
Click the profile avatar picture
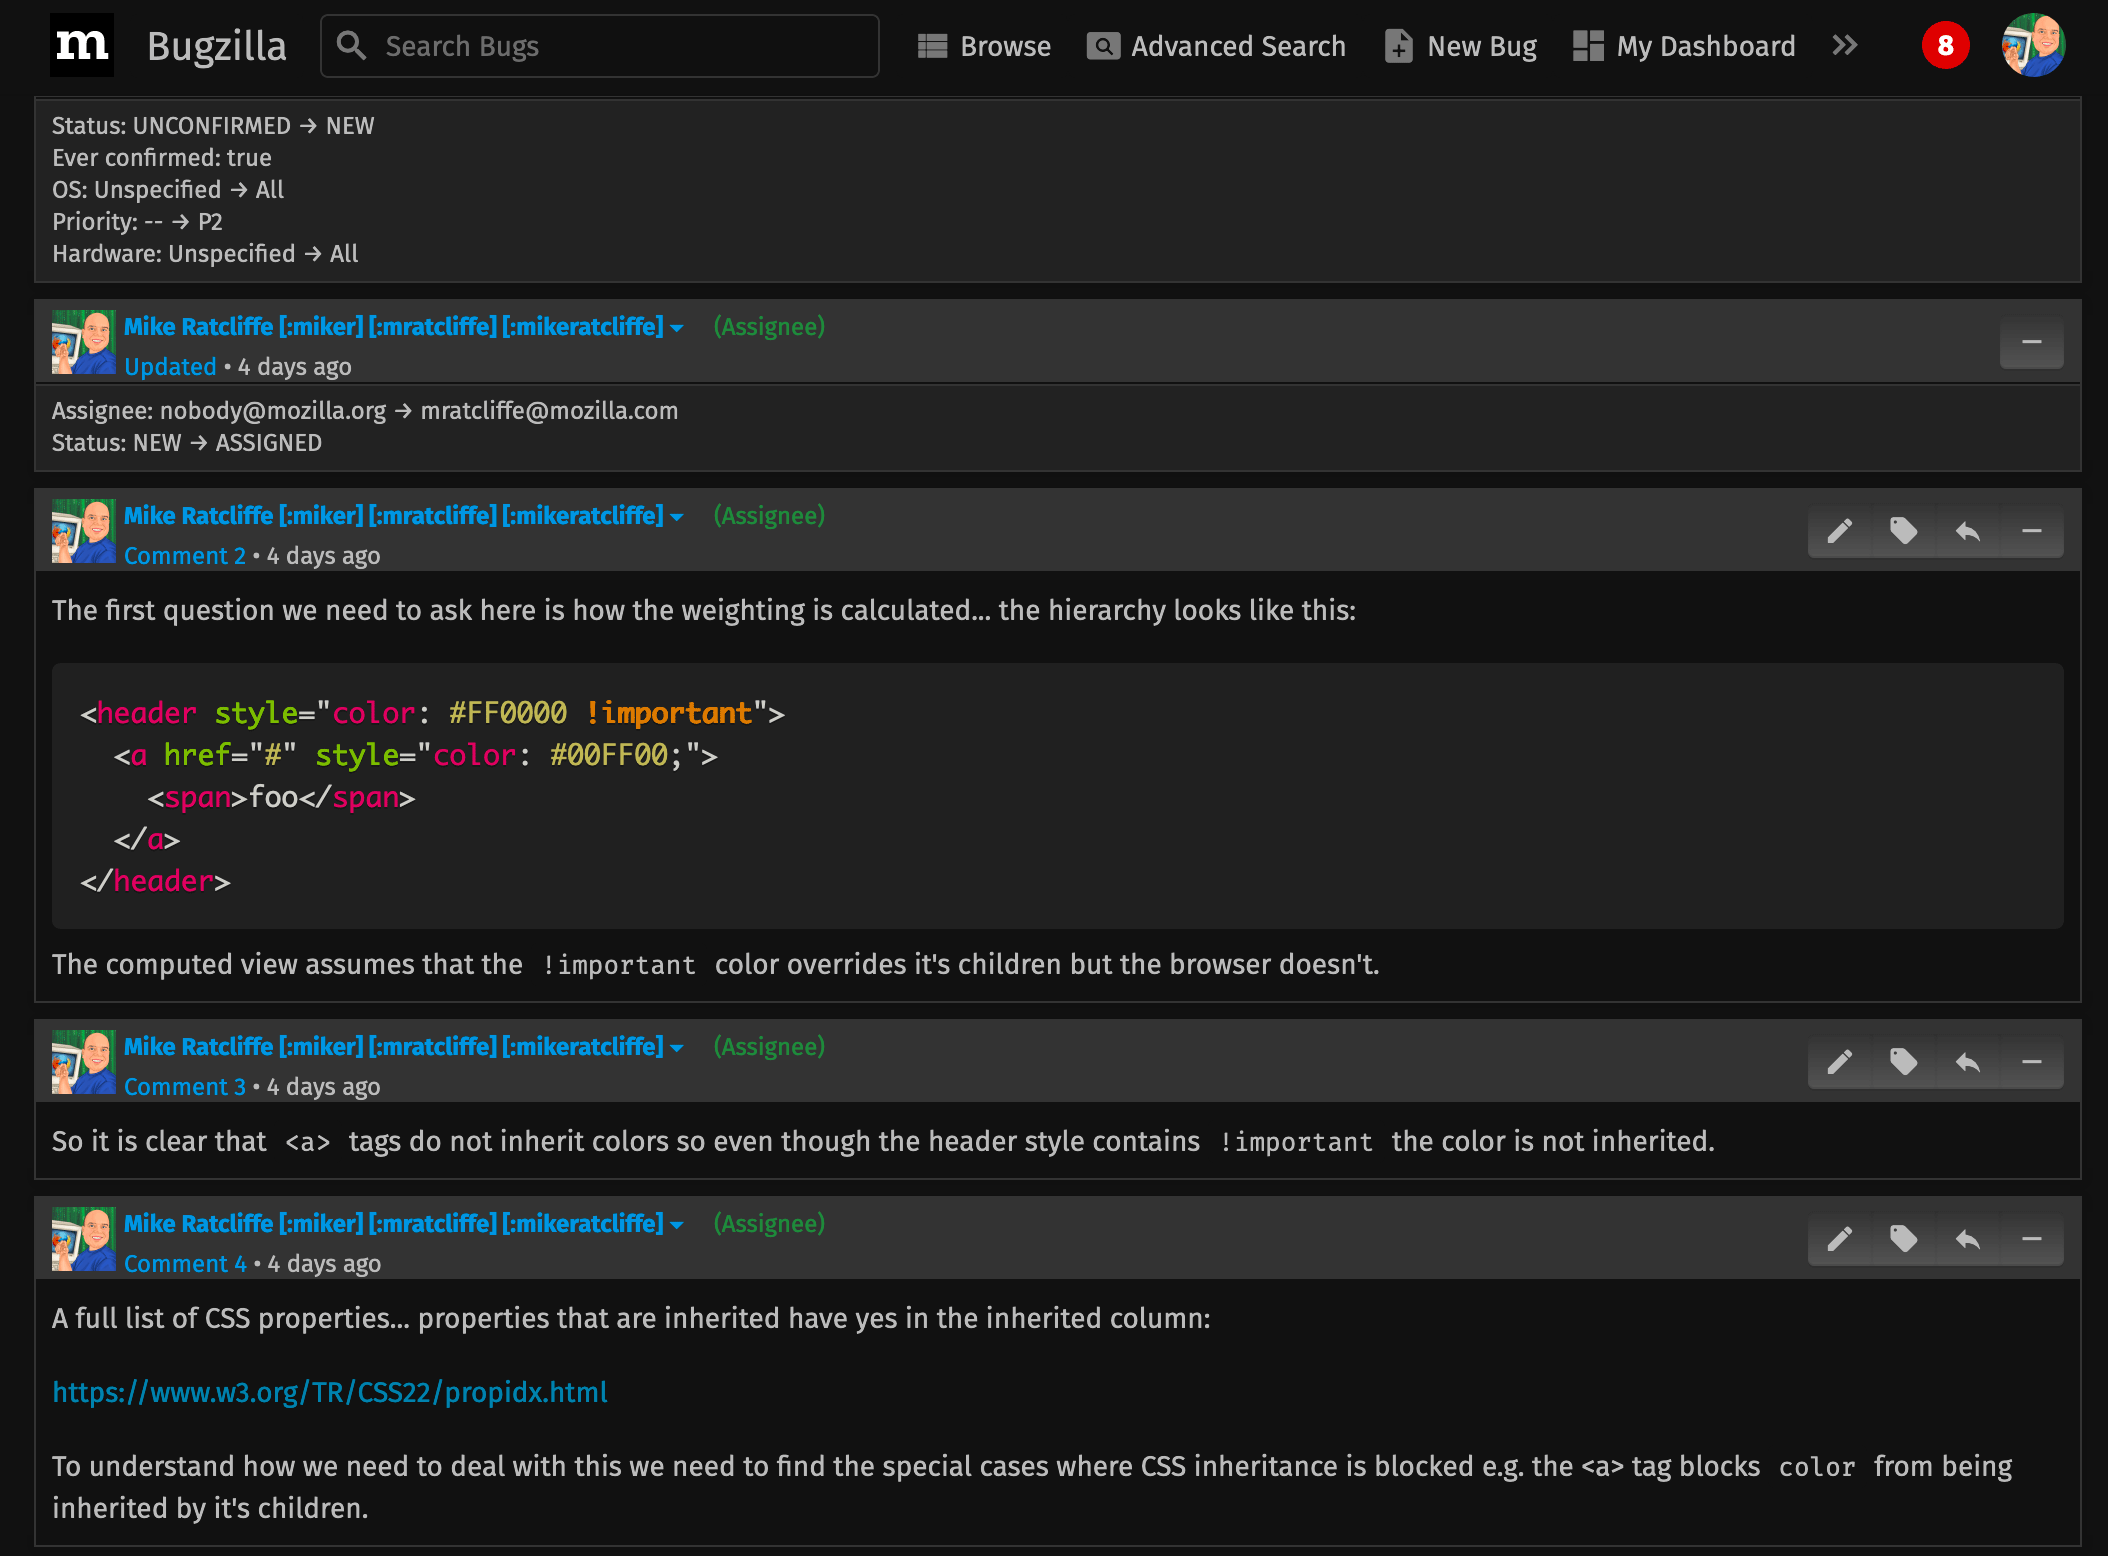click(x=2032, y=44)
